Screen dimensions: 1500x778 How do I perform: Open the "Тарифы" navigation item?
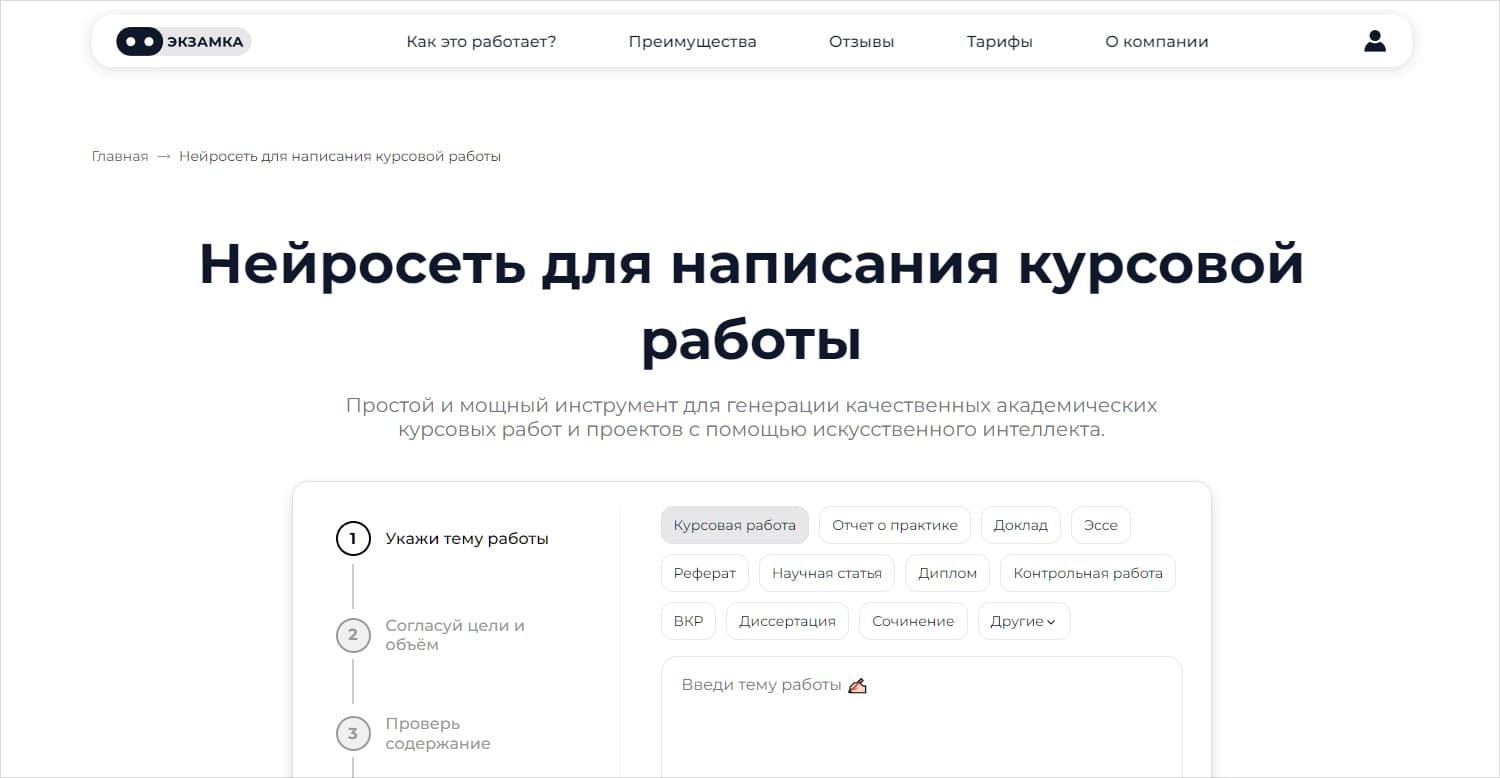999,41
